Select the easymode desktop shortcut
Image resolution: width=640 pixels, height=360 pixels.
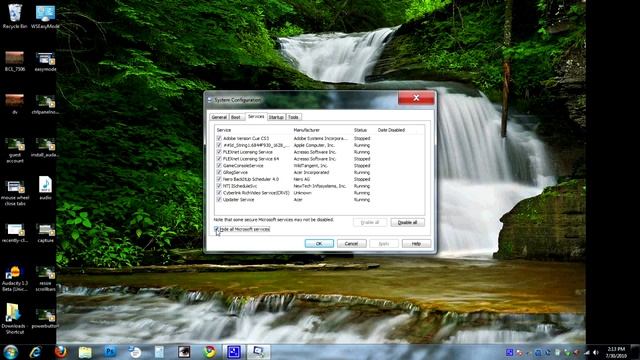(45, 62)
